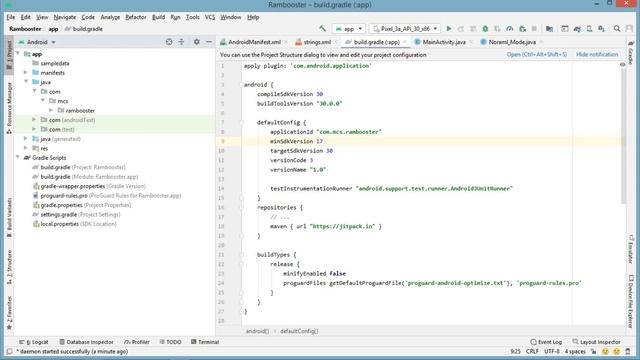Open the Build menu
The height and width of the screenshot is (360, 640).
click(x=158, y=17)
